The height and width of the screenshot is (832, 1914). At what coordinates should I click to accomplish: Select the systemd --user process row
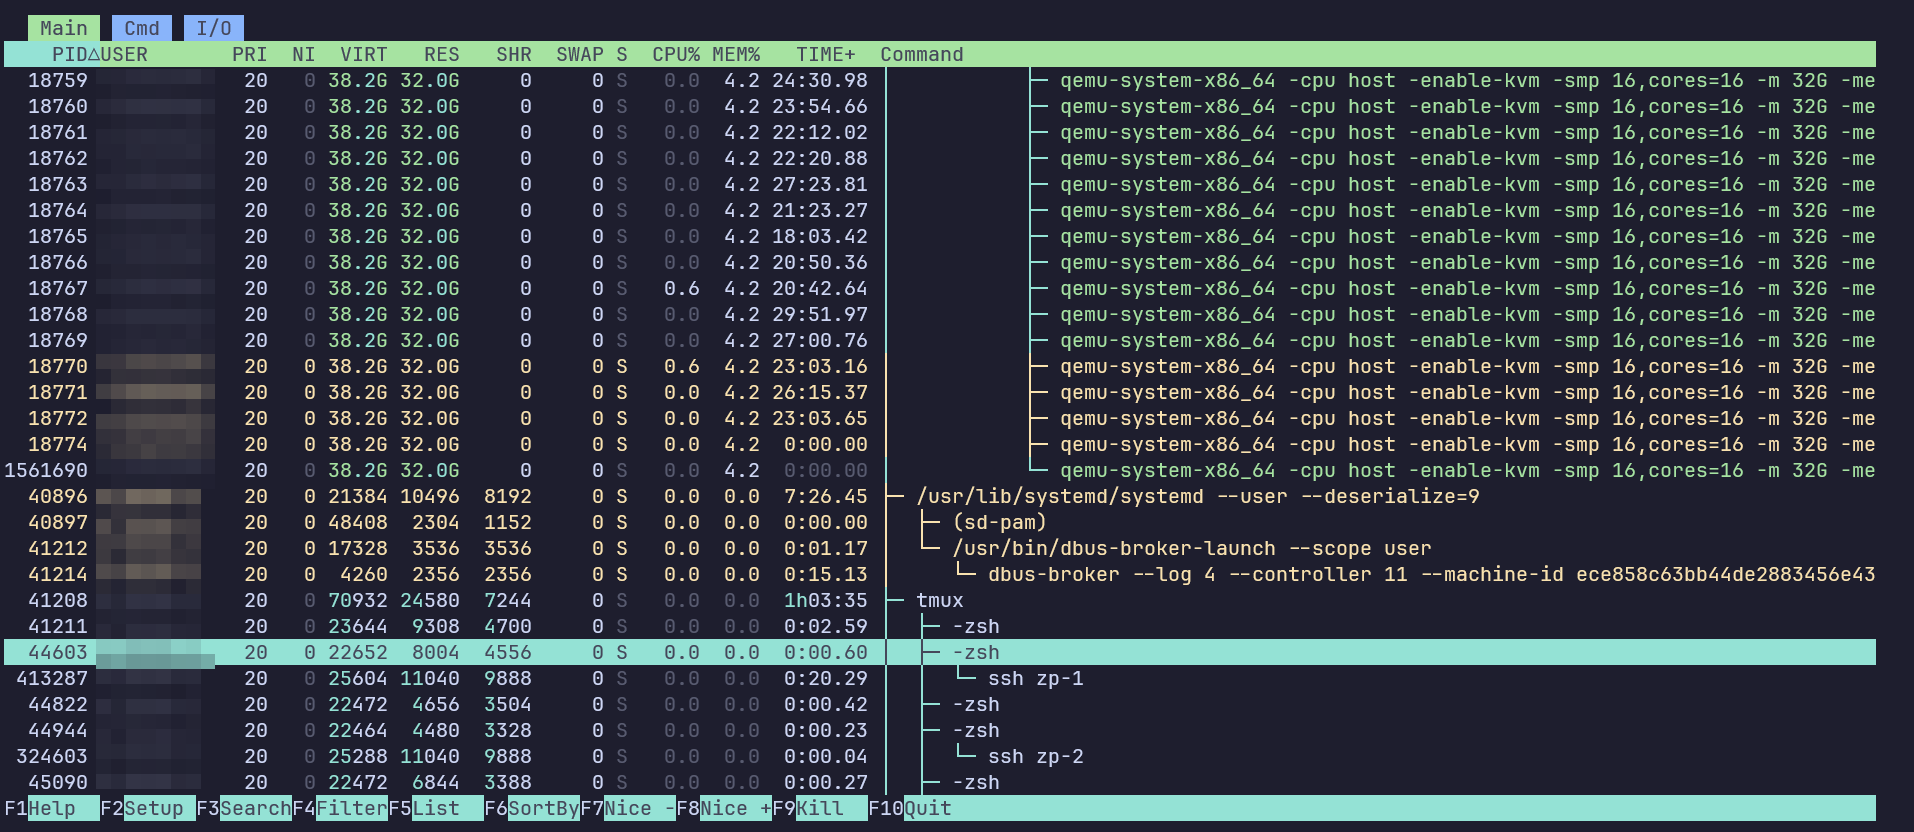[x=940, y=496]
